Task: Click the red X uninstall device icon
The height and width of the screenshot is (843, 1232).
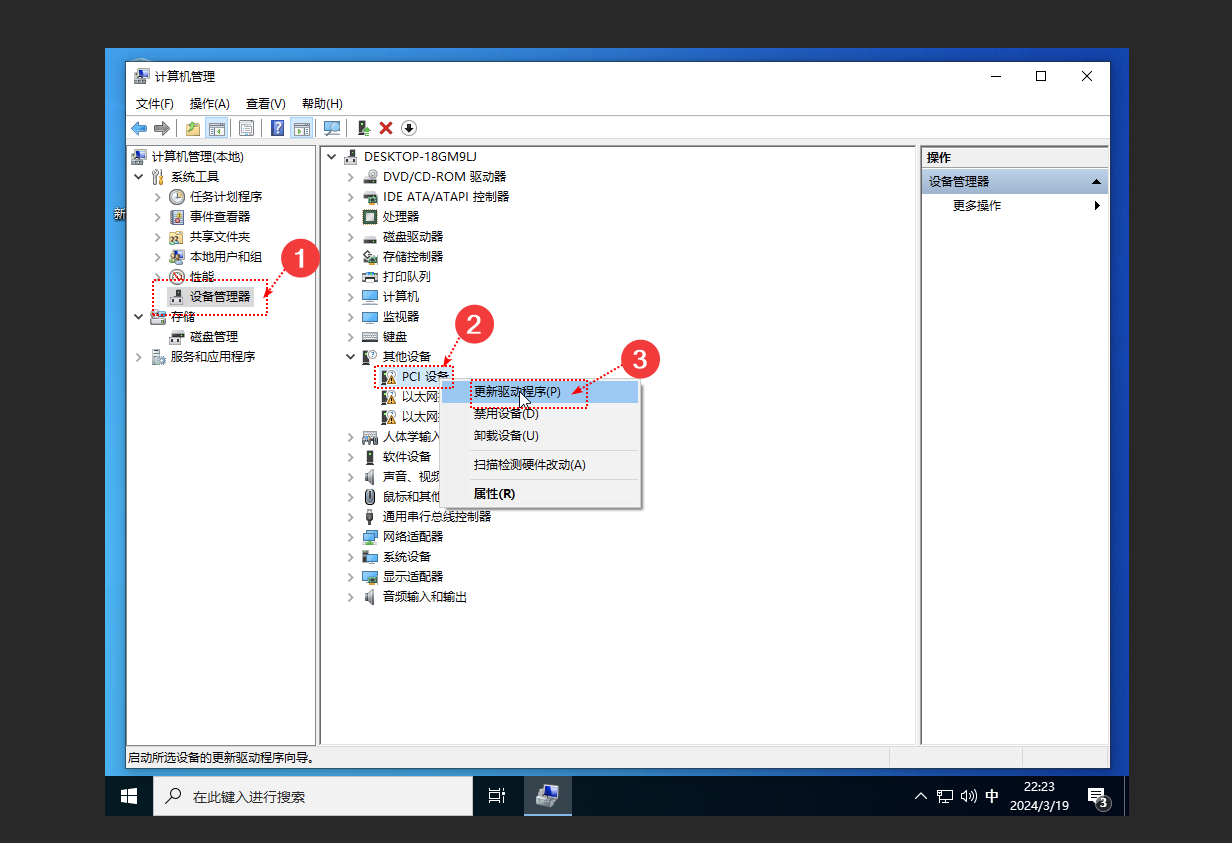Action: (x=386, y=128)
